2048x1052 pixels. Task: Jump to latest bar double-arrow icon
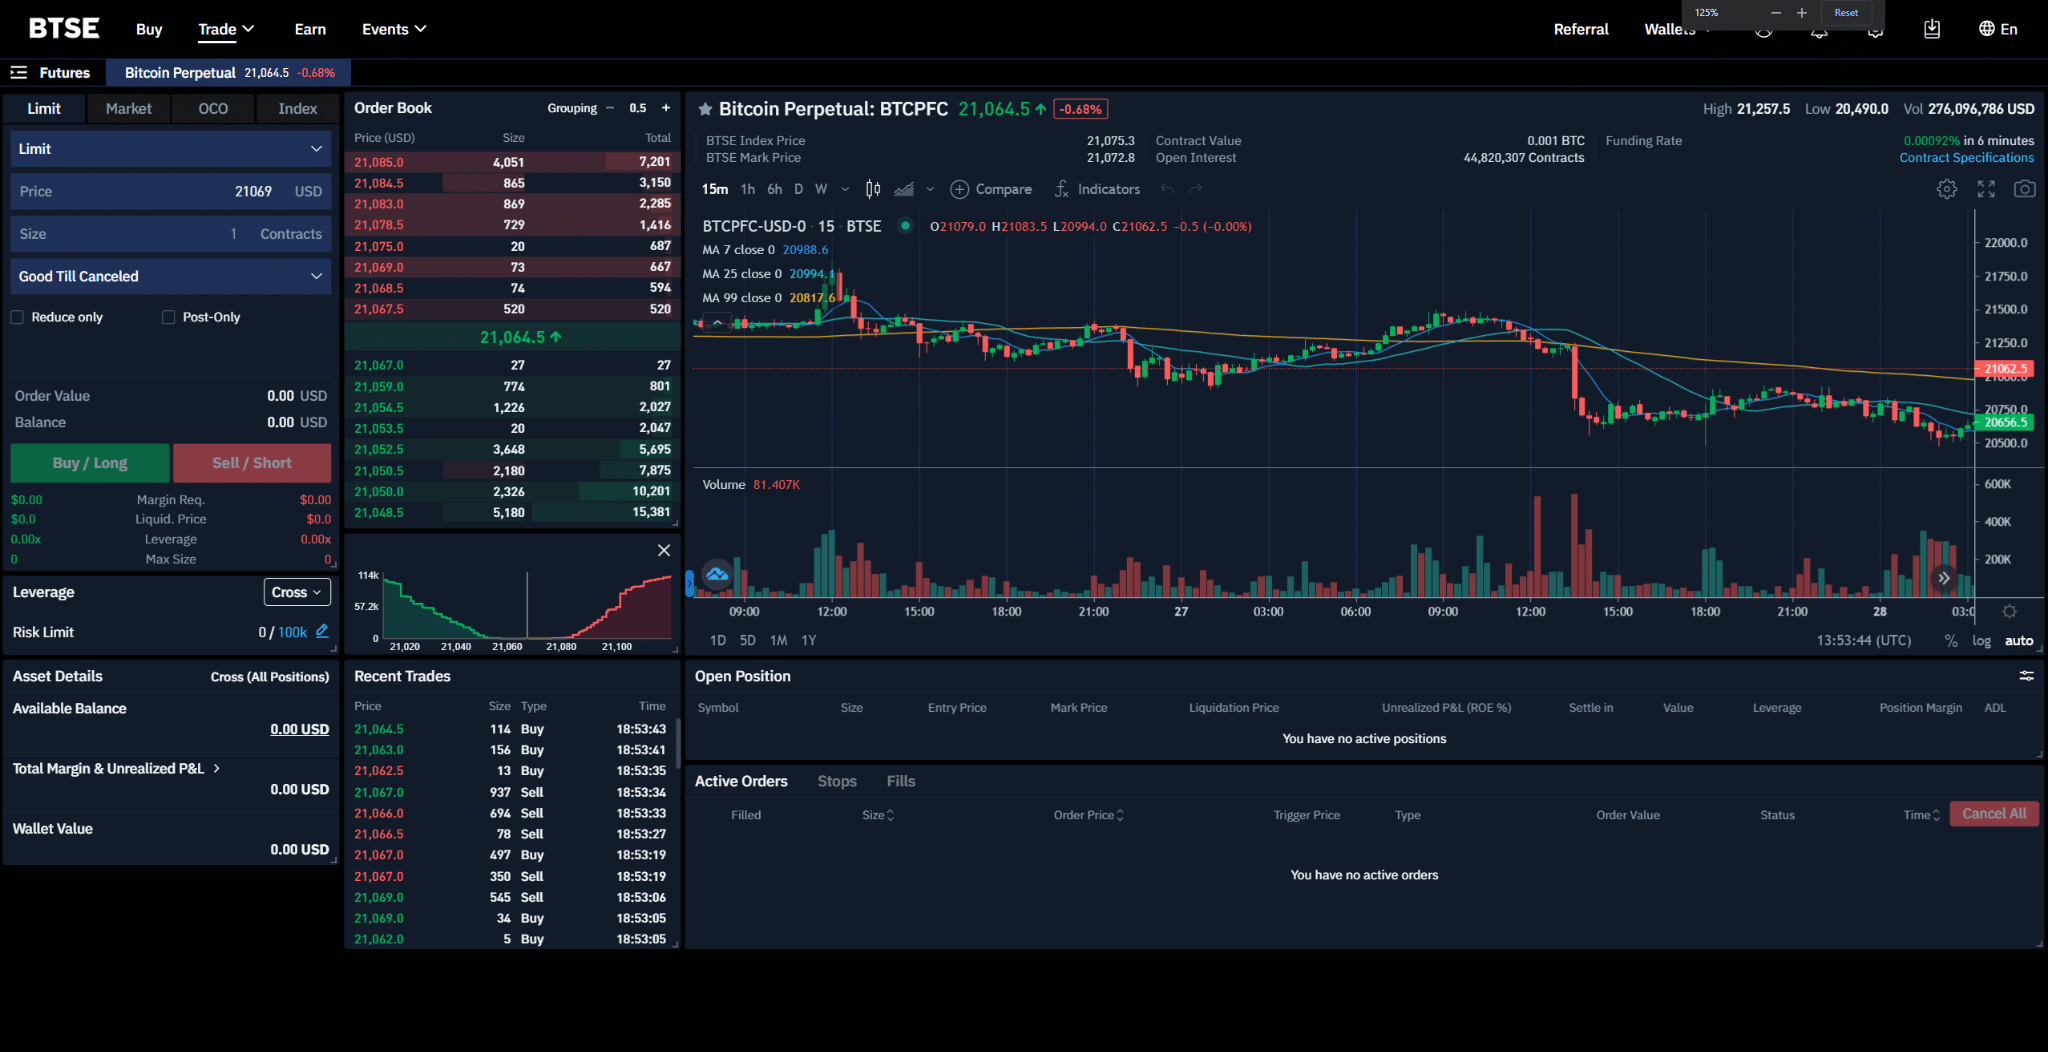[x=1943, y=578]
